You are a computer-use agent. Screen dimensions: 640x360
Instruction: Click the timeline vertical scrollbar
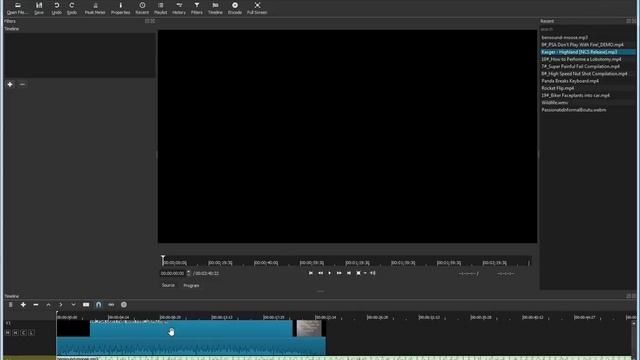tap(633, 338)
